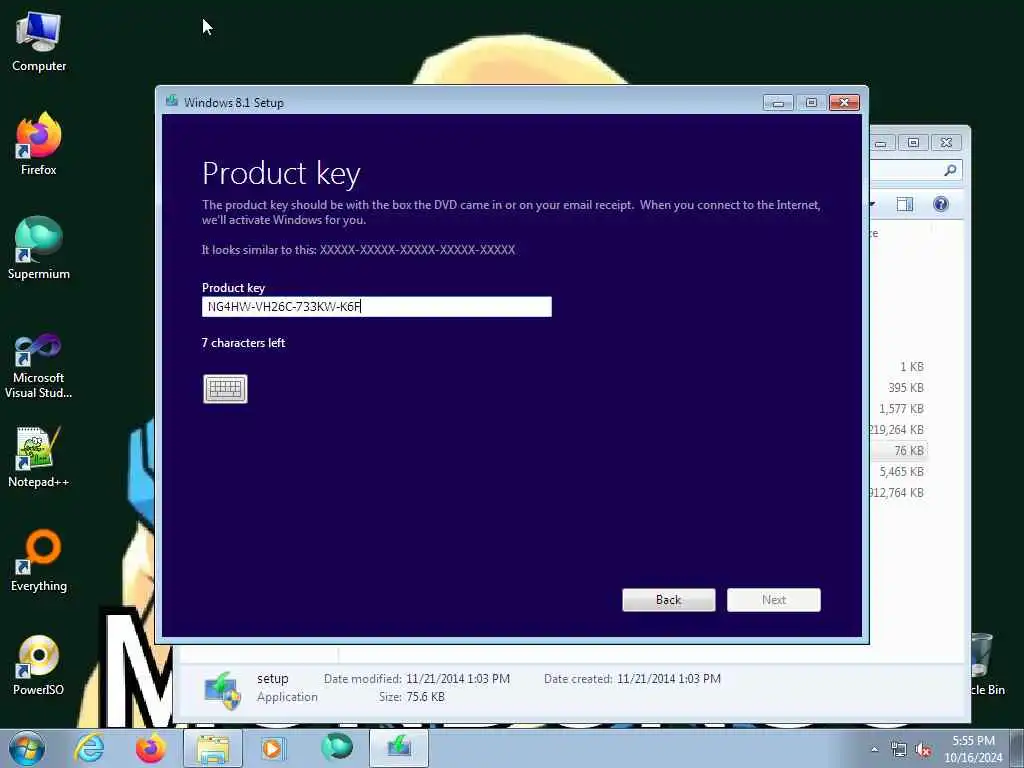Open the Microsoft Visual Studio shortcut

pyautogui.click(x=39, y=366)
